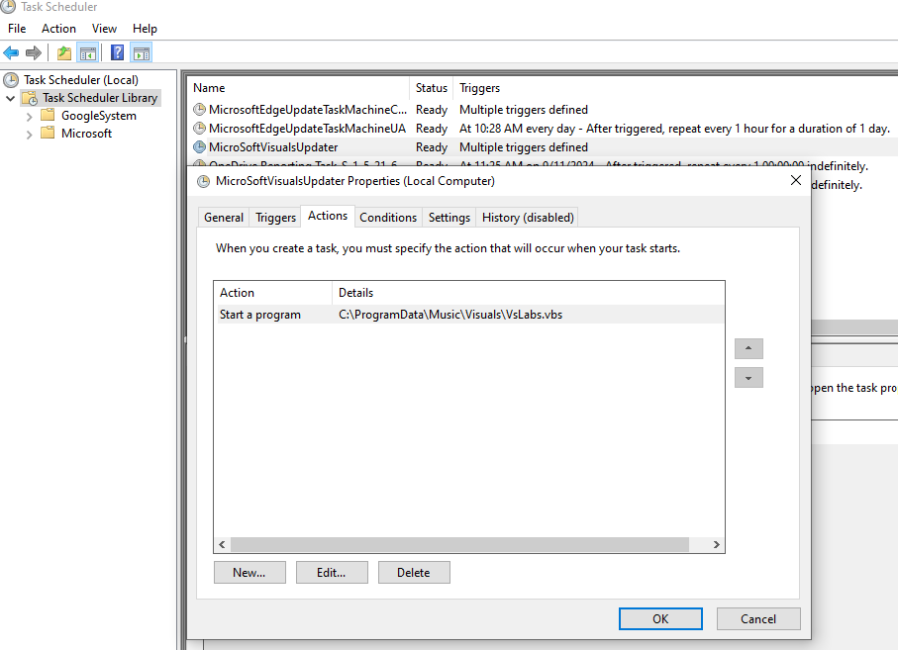Click the Edit button for the action
Screen dimensions: 898x650
(332, 572)
